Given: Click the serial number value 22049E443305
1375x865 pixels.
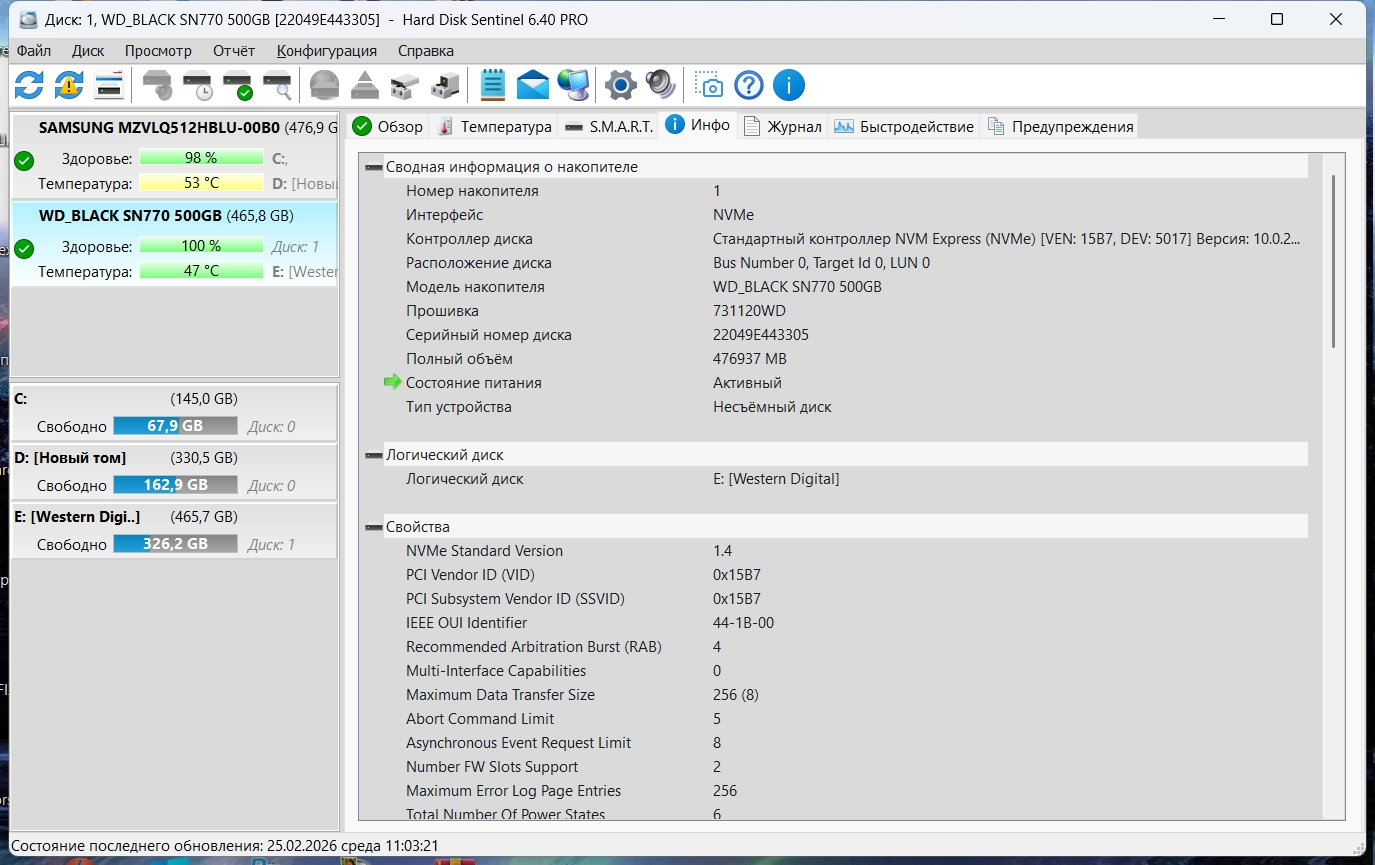Looking at the screenshot, I should [x=761, y=335].
